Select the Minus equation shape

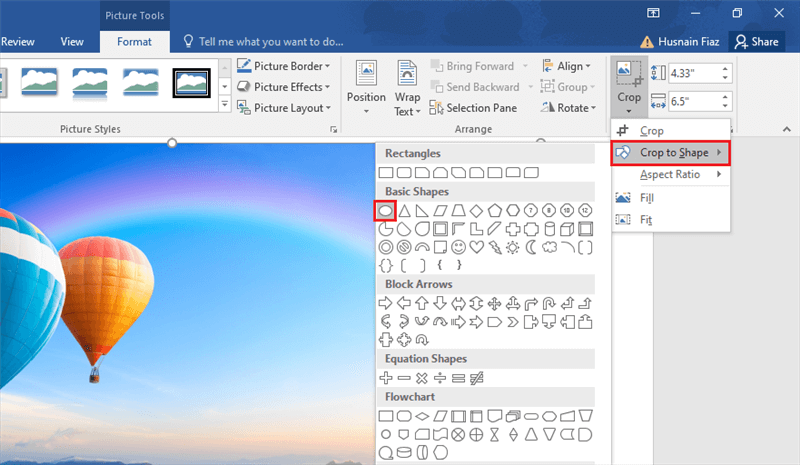[x=404, y=378]
